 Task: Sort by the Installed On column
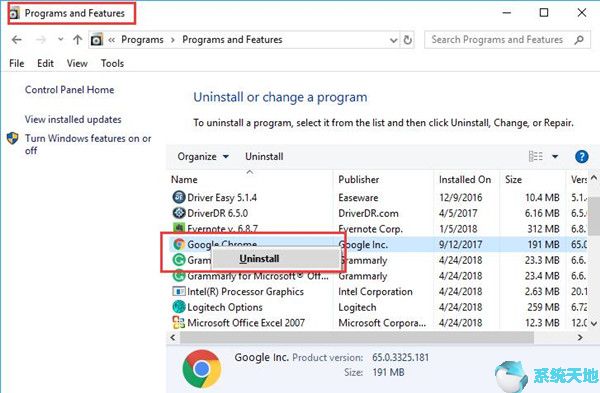tap(465, 179)
